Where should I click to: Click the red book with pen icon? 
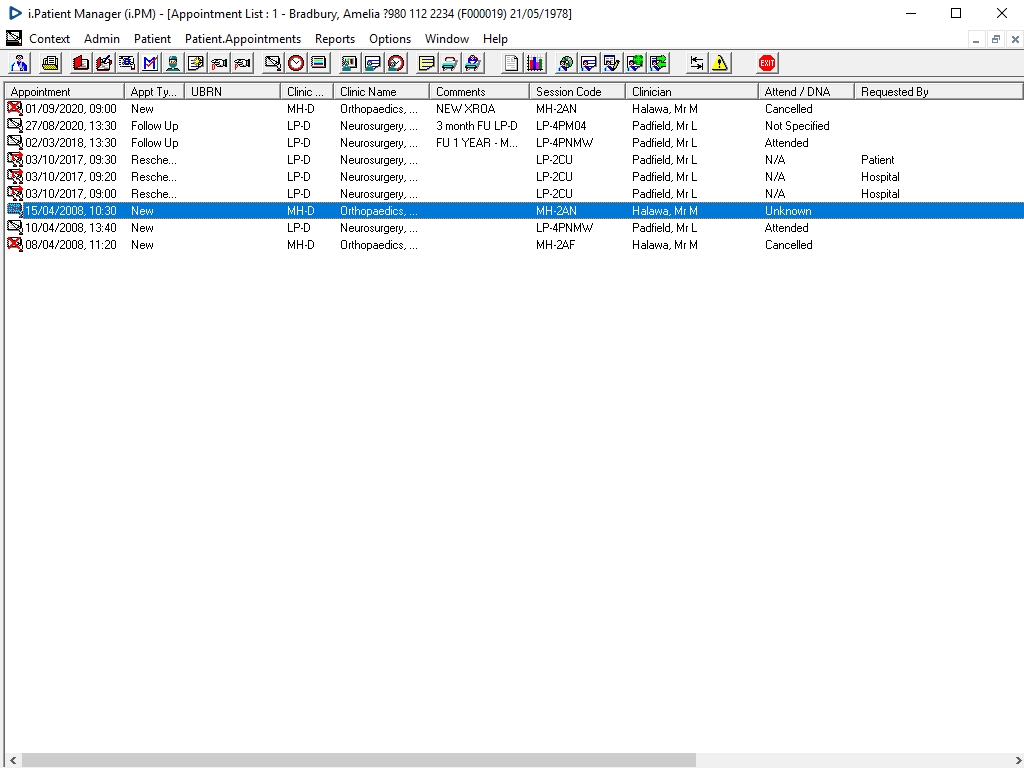tap(104, 63)
